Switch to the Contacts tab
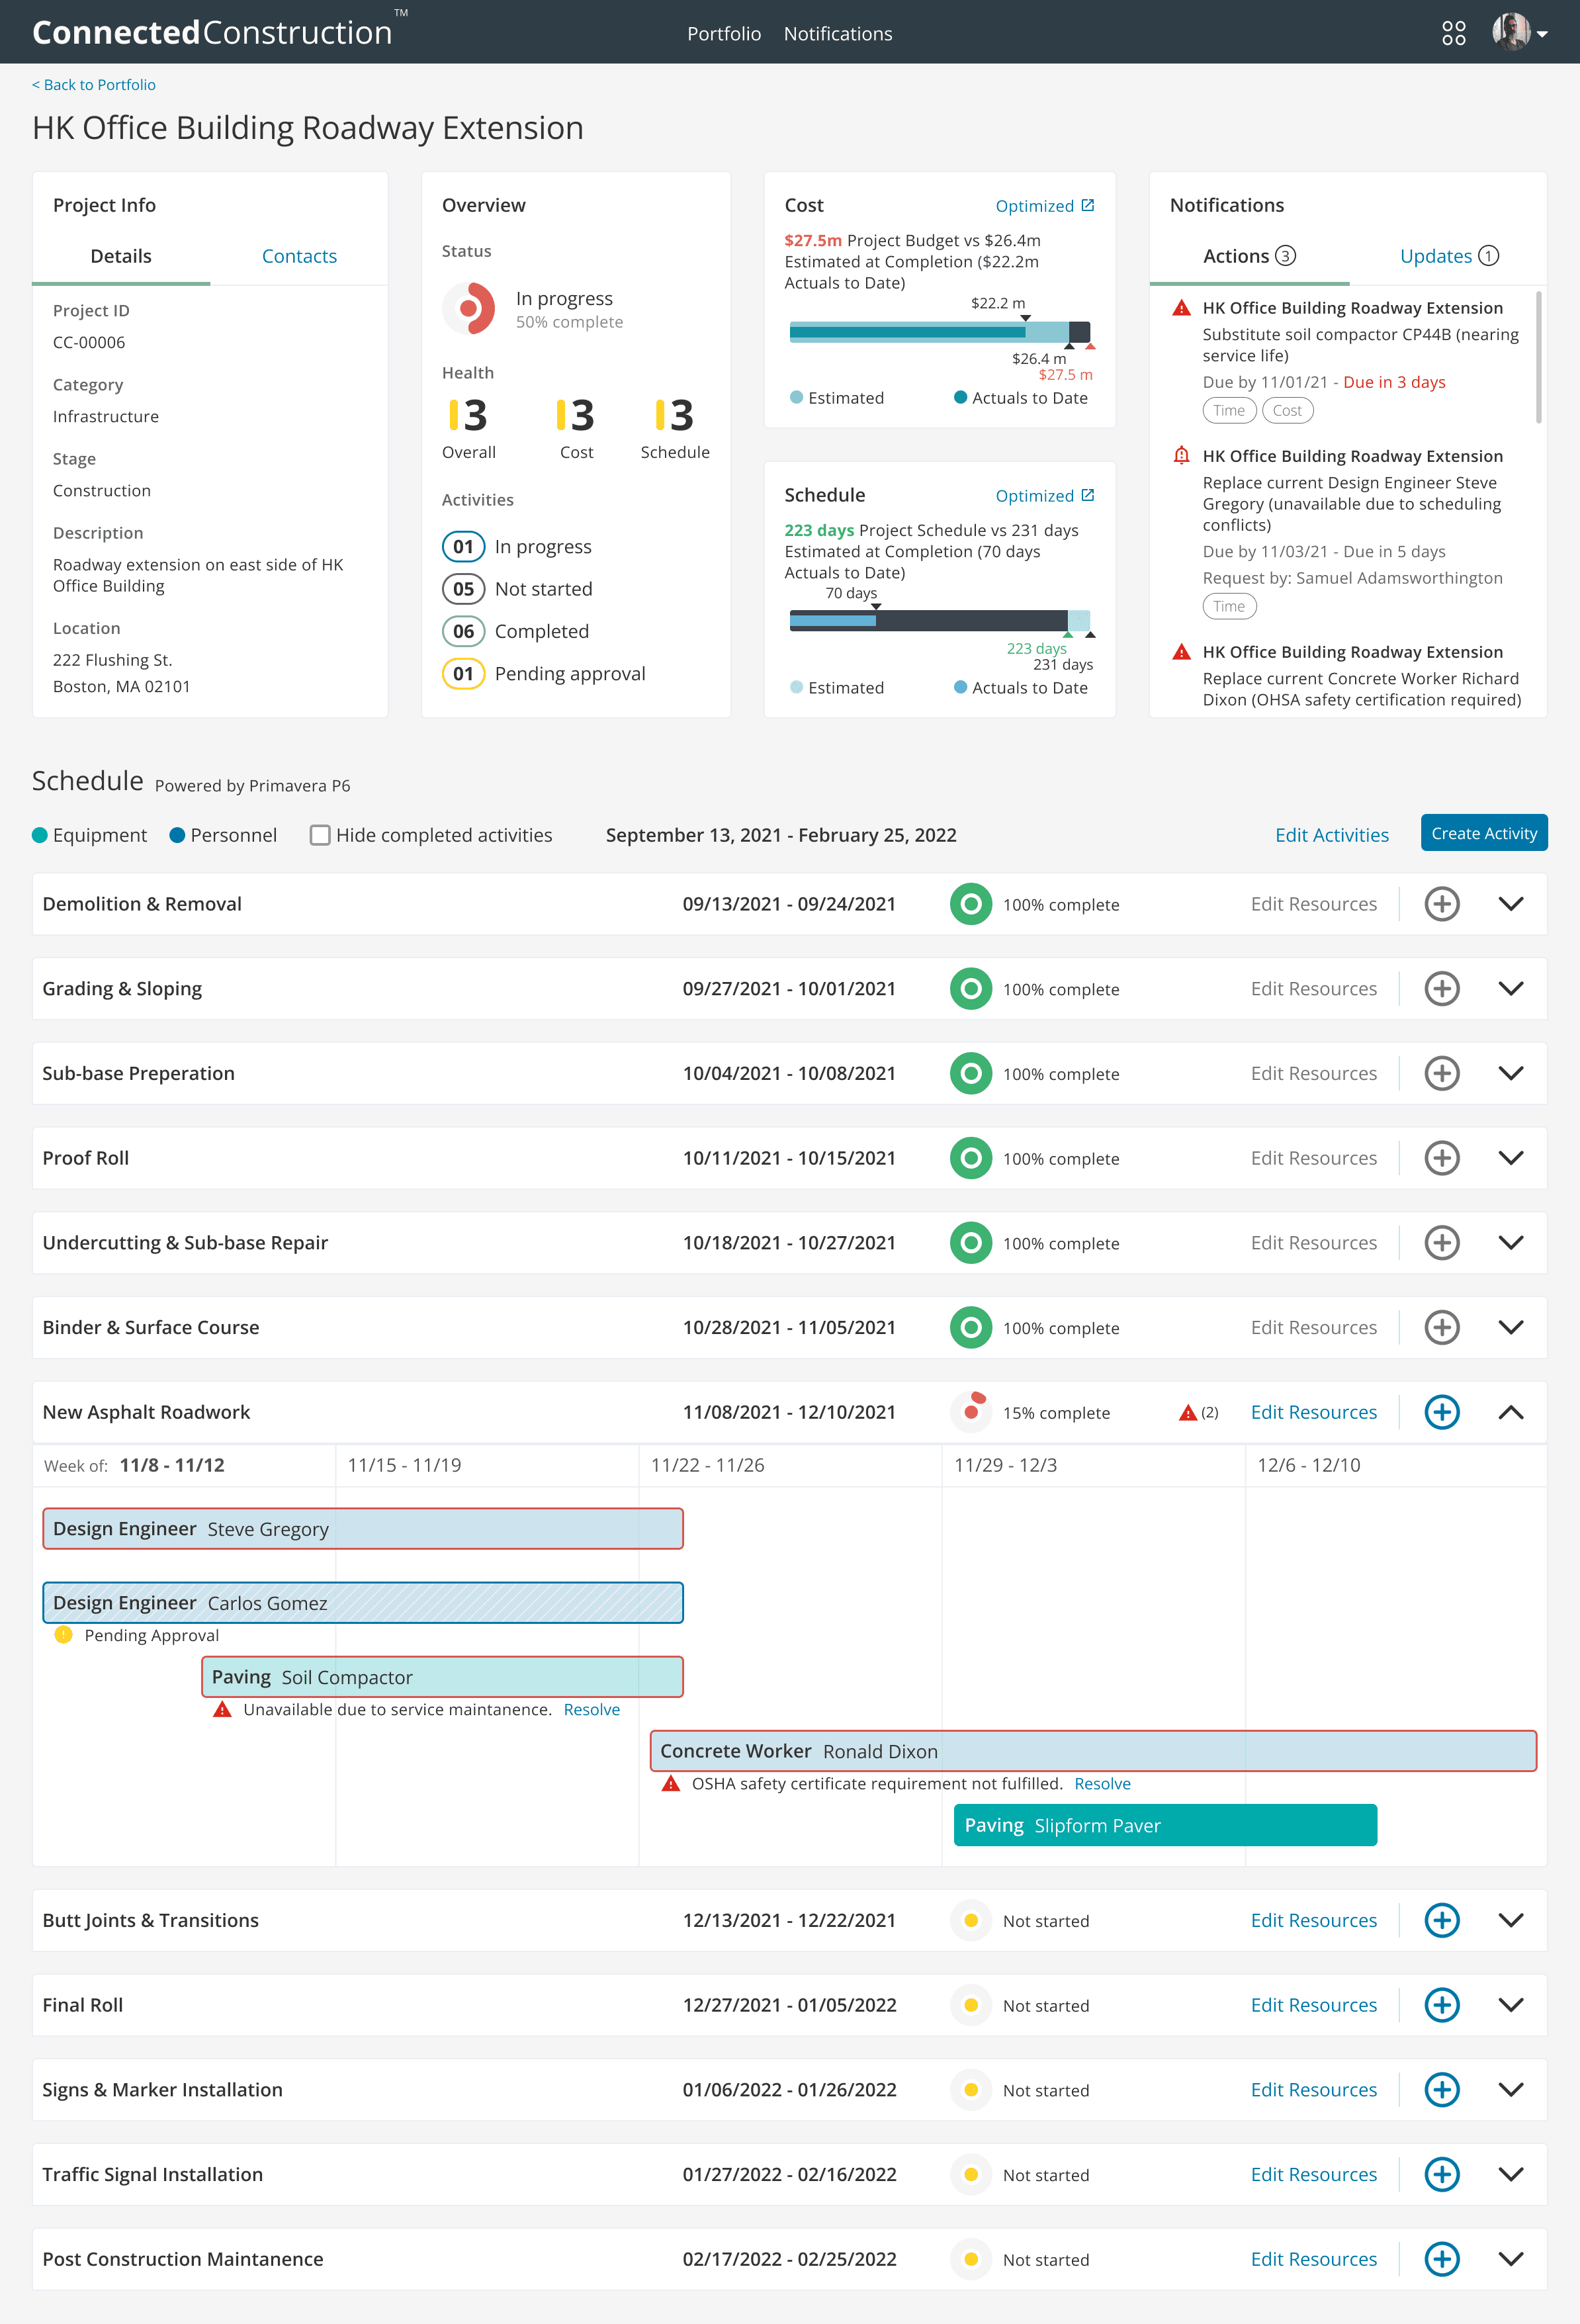Screen dimensions: 1580x2324 (299, 256)
